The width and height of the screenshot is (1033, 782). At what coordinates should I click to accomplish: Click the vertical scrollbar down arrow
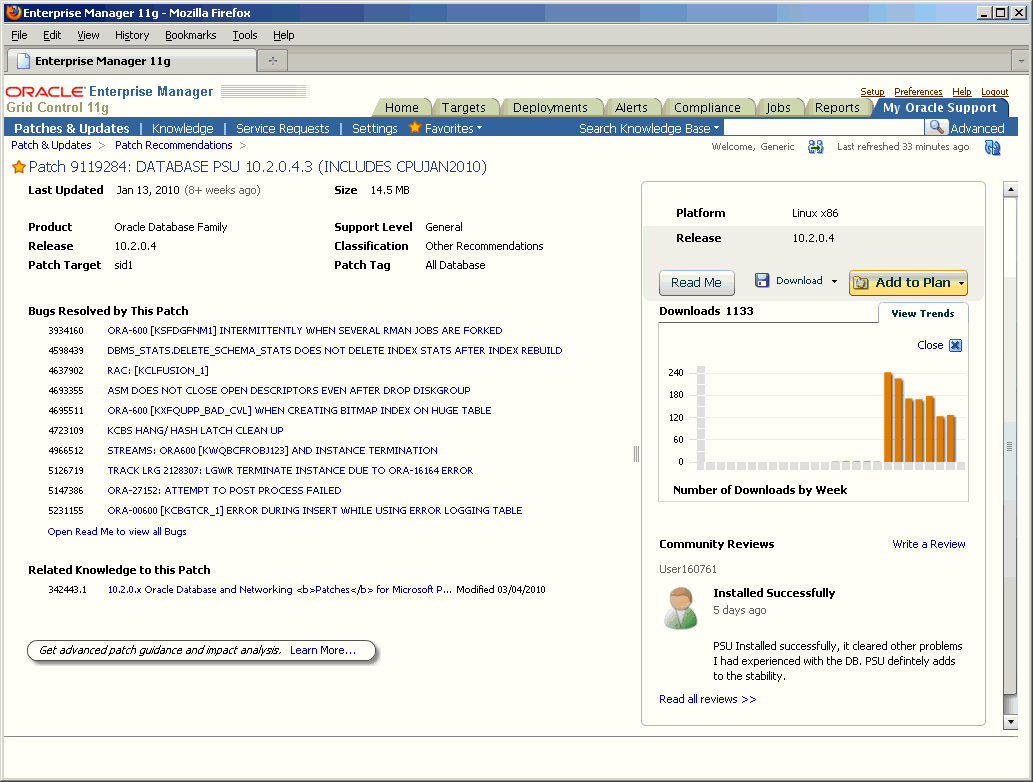1010,721
